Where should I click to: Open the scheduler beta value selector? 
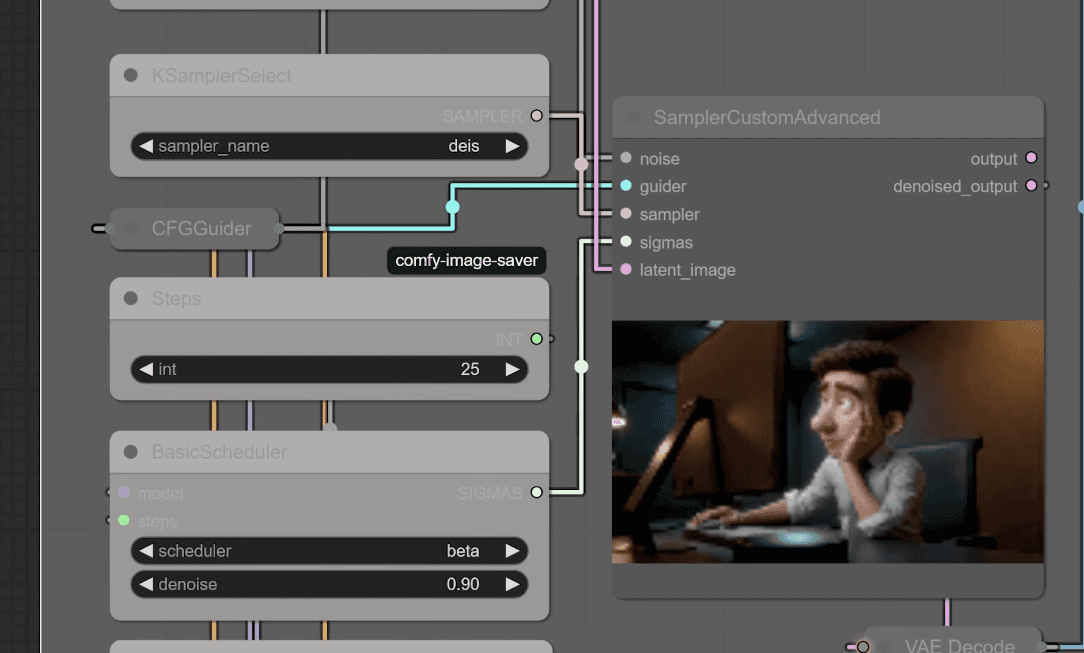coord(329,551)
